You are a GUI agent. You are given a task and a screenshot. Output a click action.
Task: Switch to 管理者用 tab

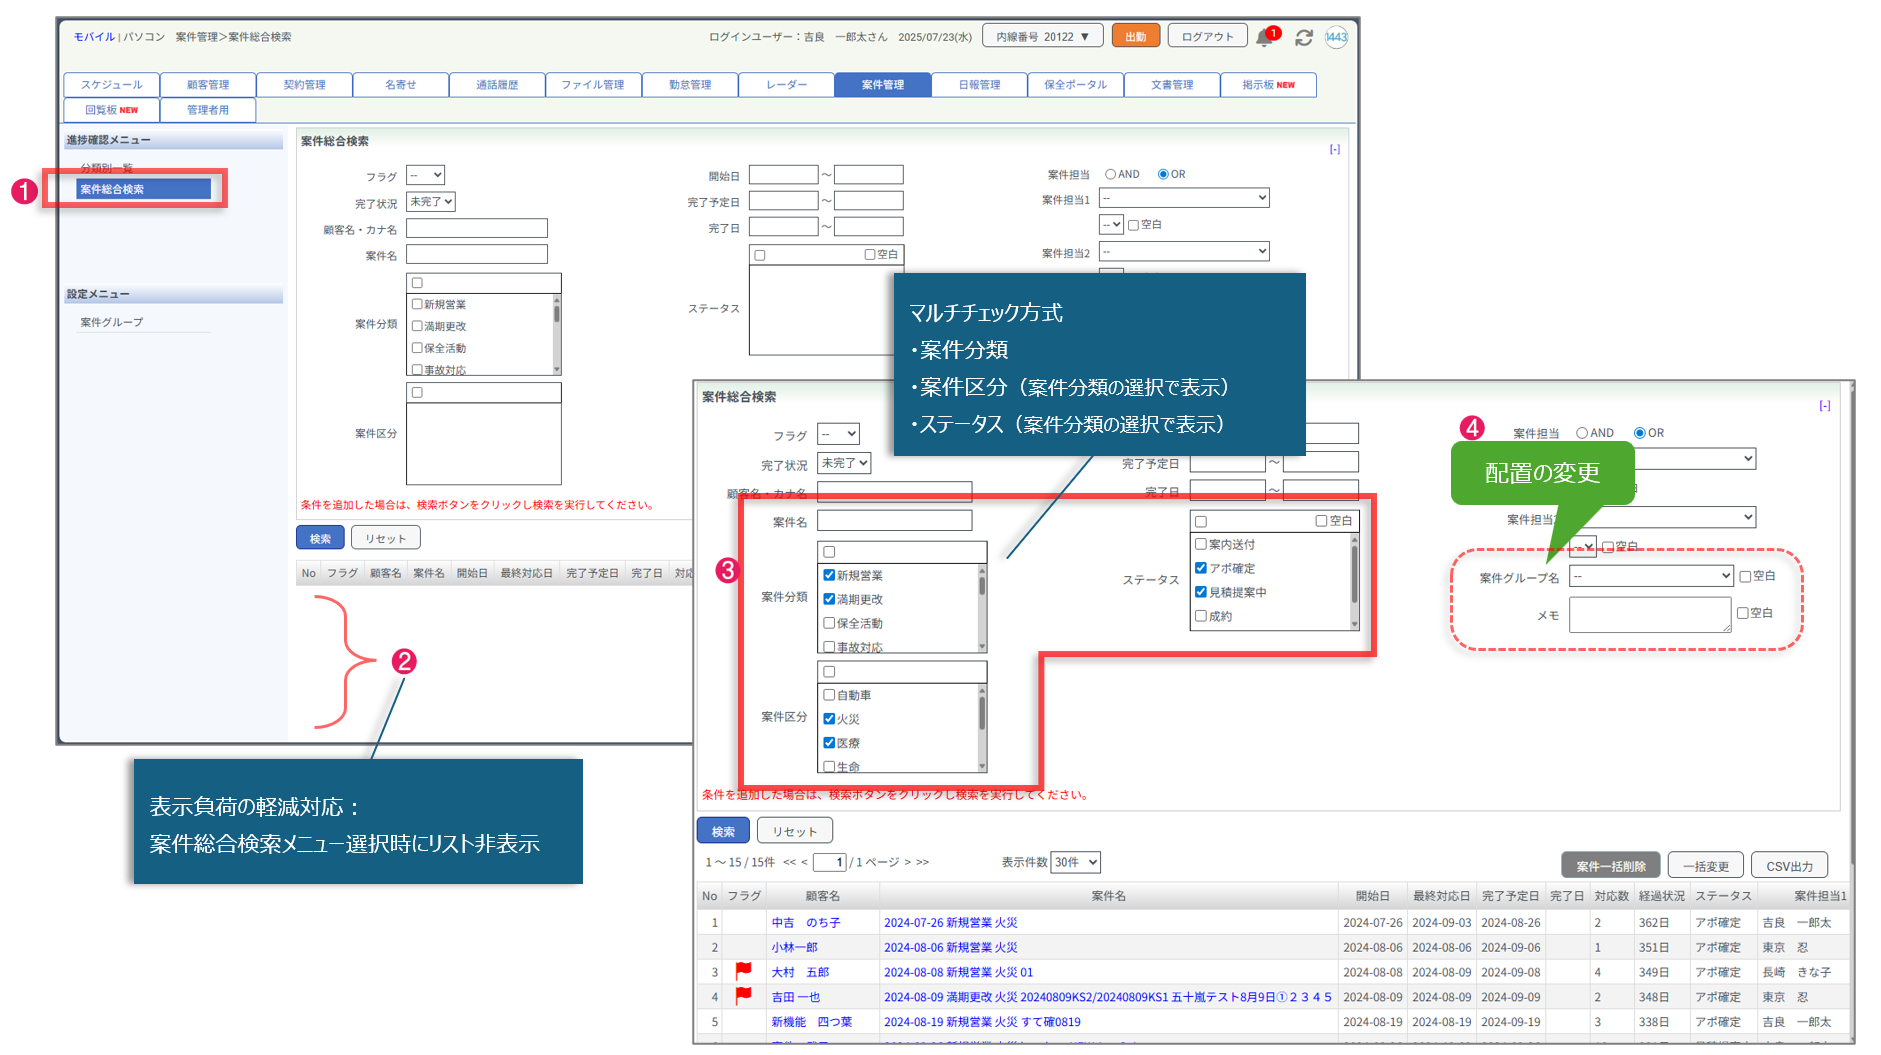tap(208, 110)
